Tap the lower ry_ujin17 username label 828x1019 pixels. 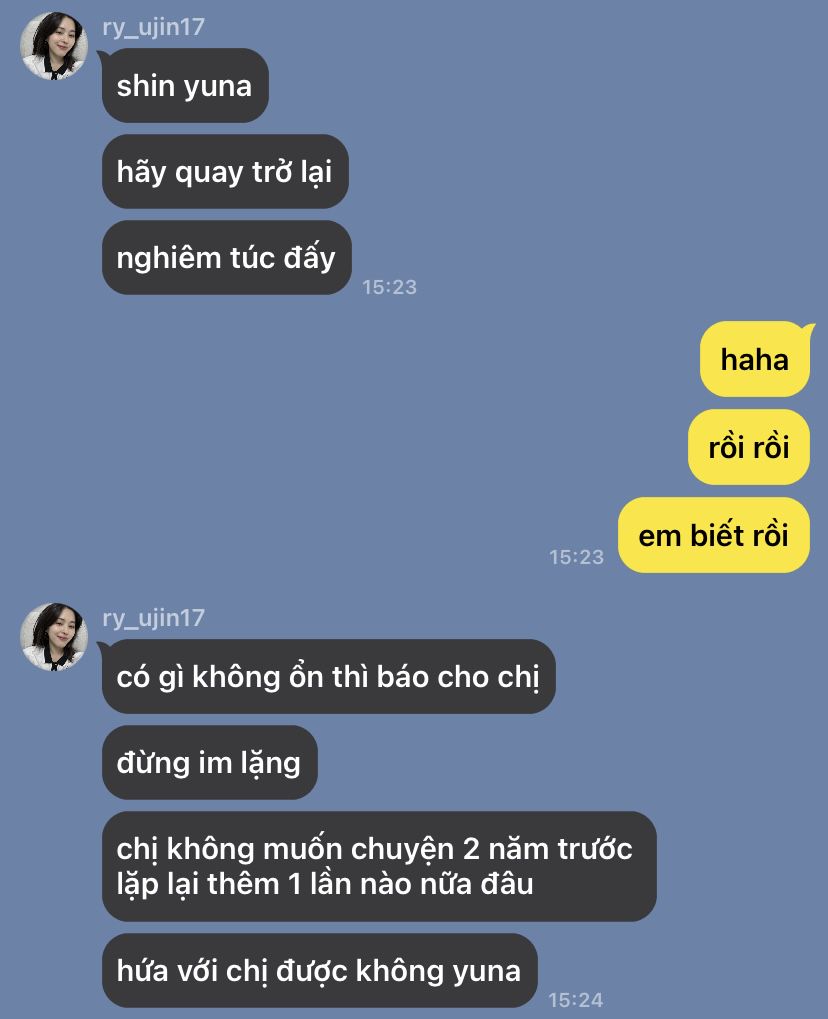point(153,618)
